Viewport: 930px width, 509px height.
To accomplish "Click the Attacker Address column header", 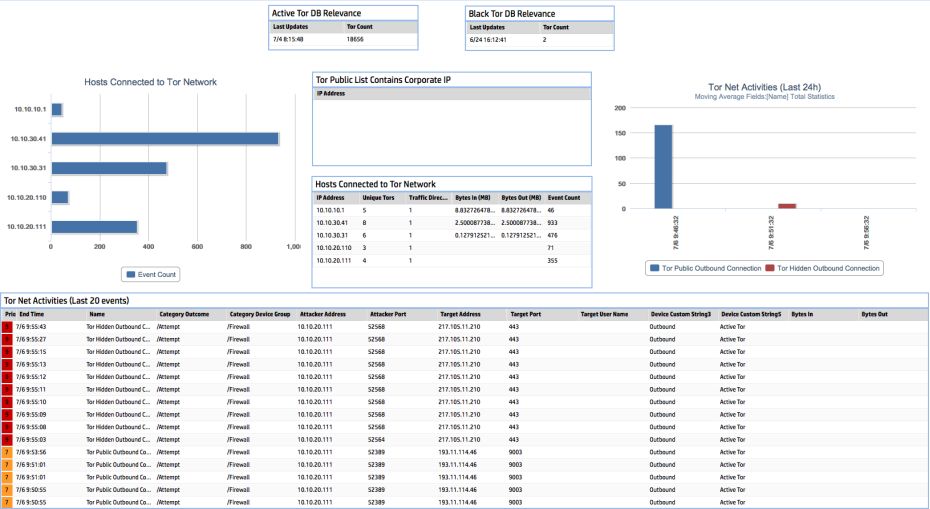I will coord(321,313).
